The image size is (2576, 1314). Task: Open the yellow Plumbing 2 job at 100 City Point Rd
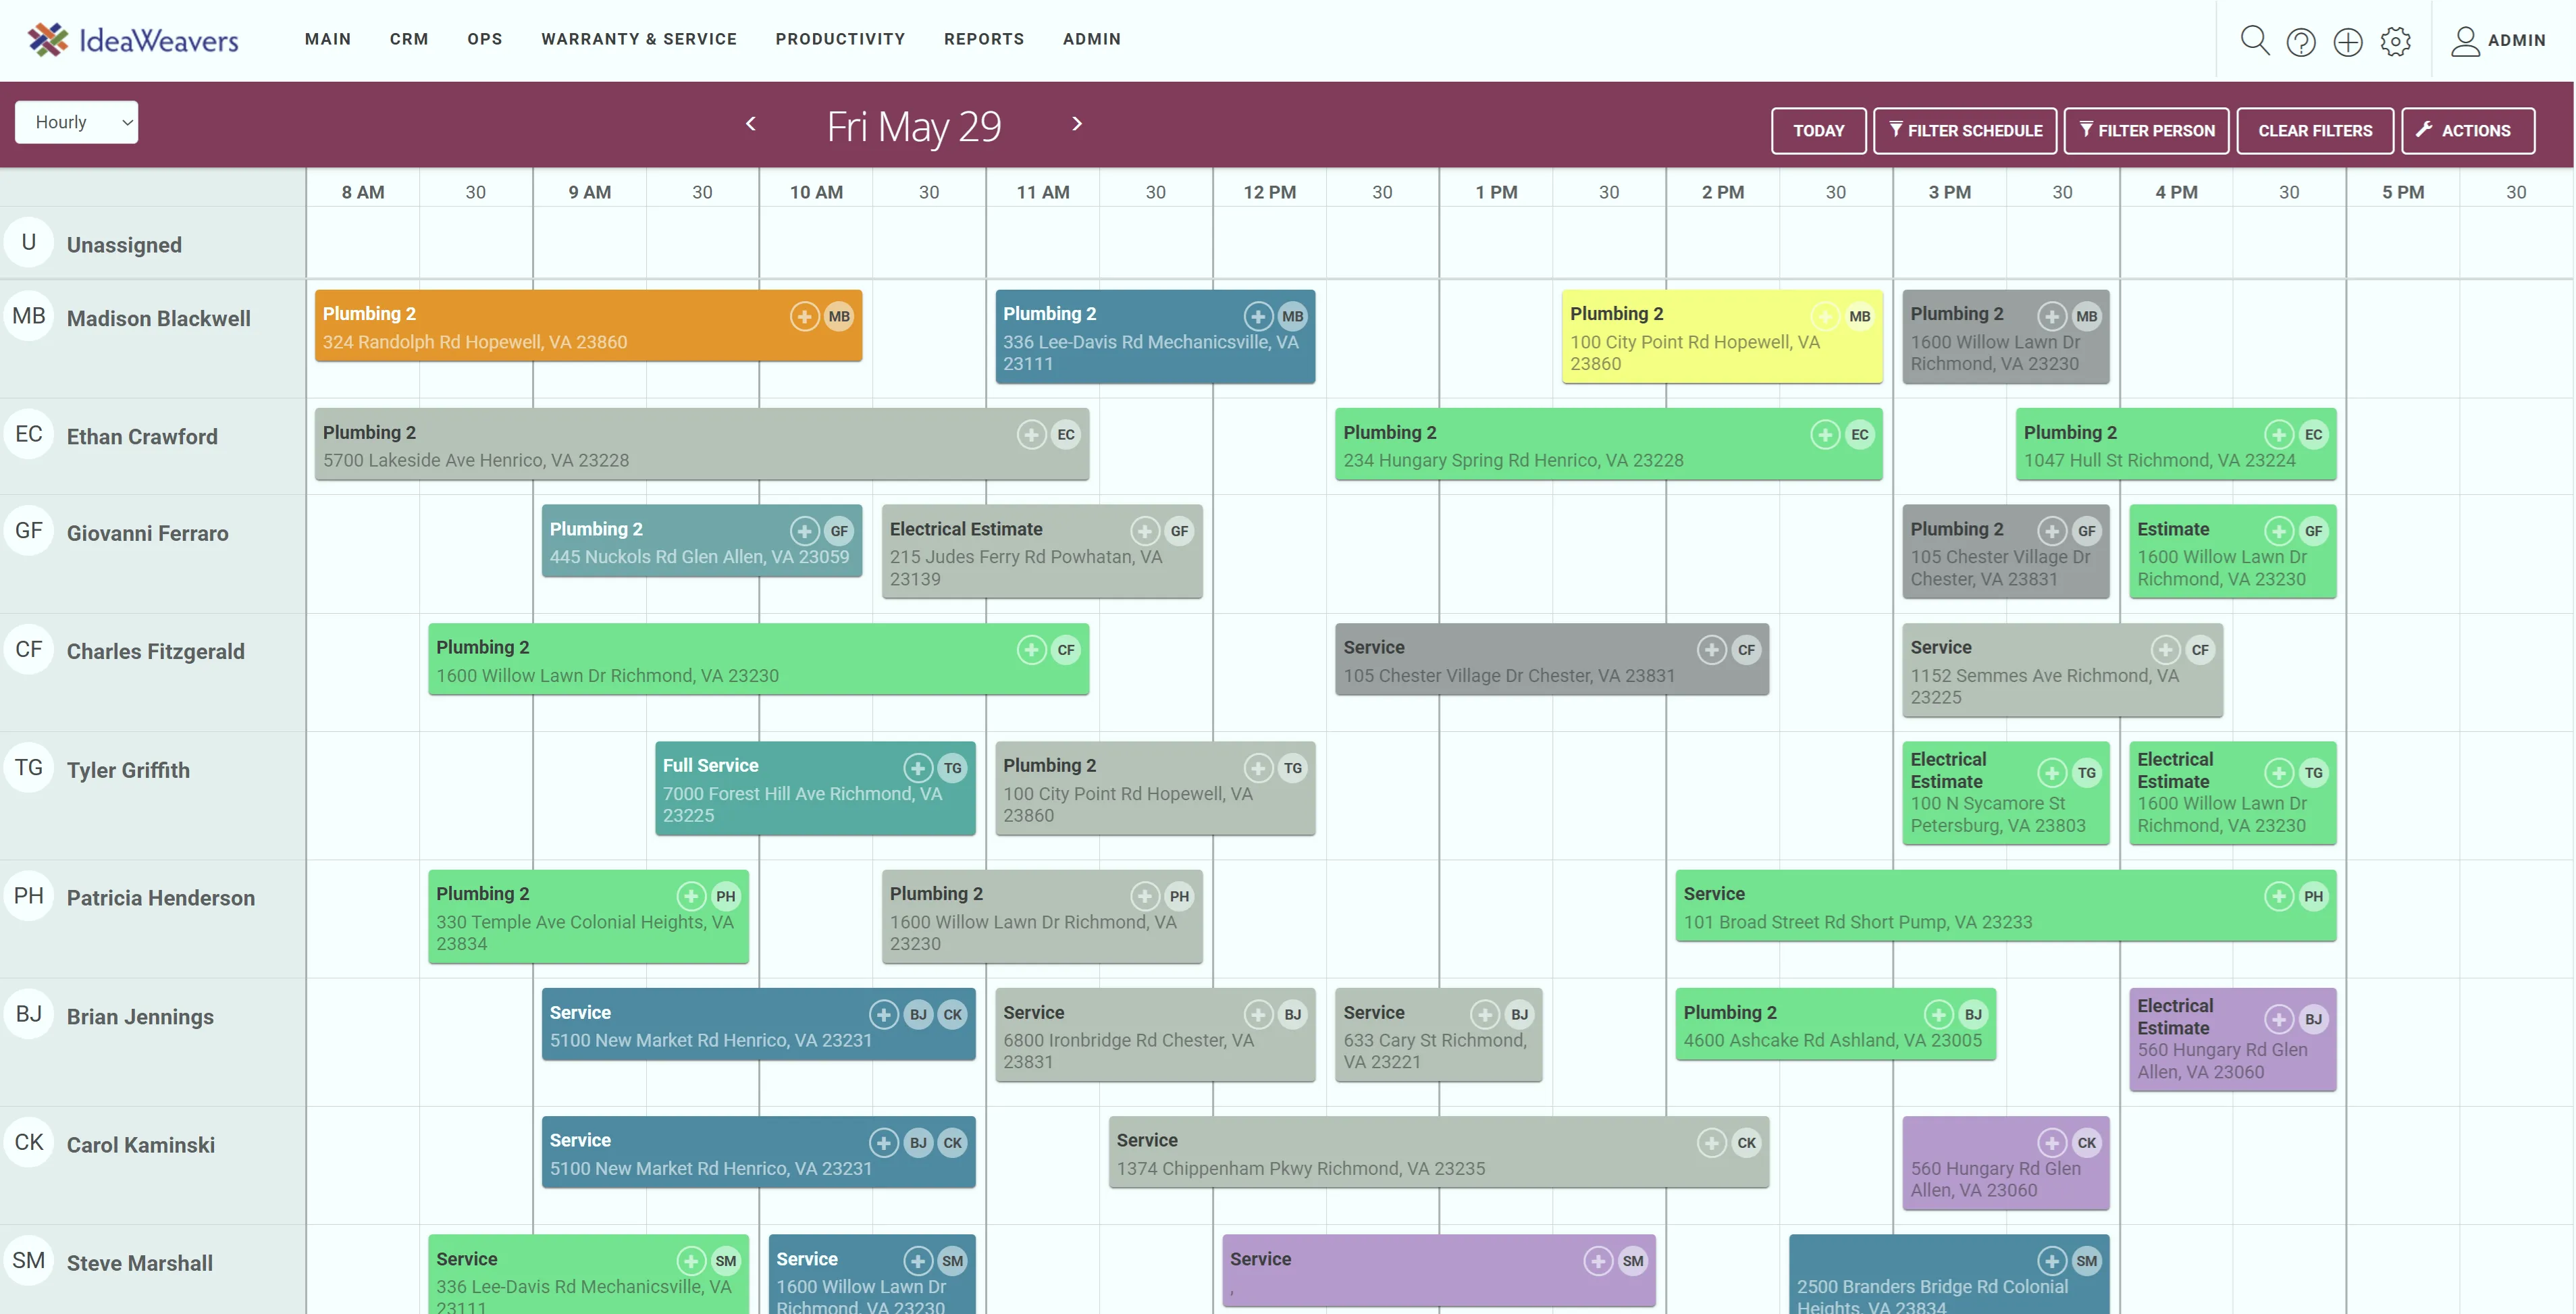click(1722, 337)
